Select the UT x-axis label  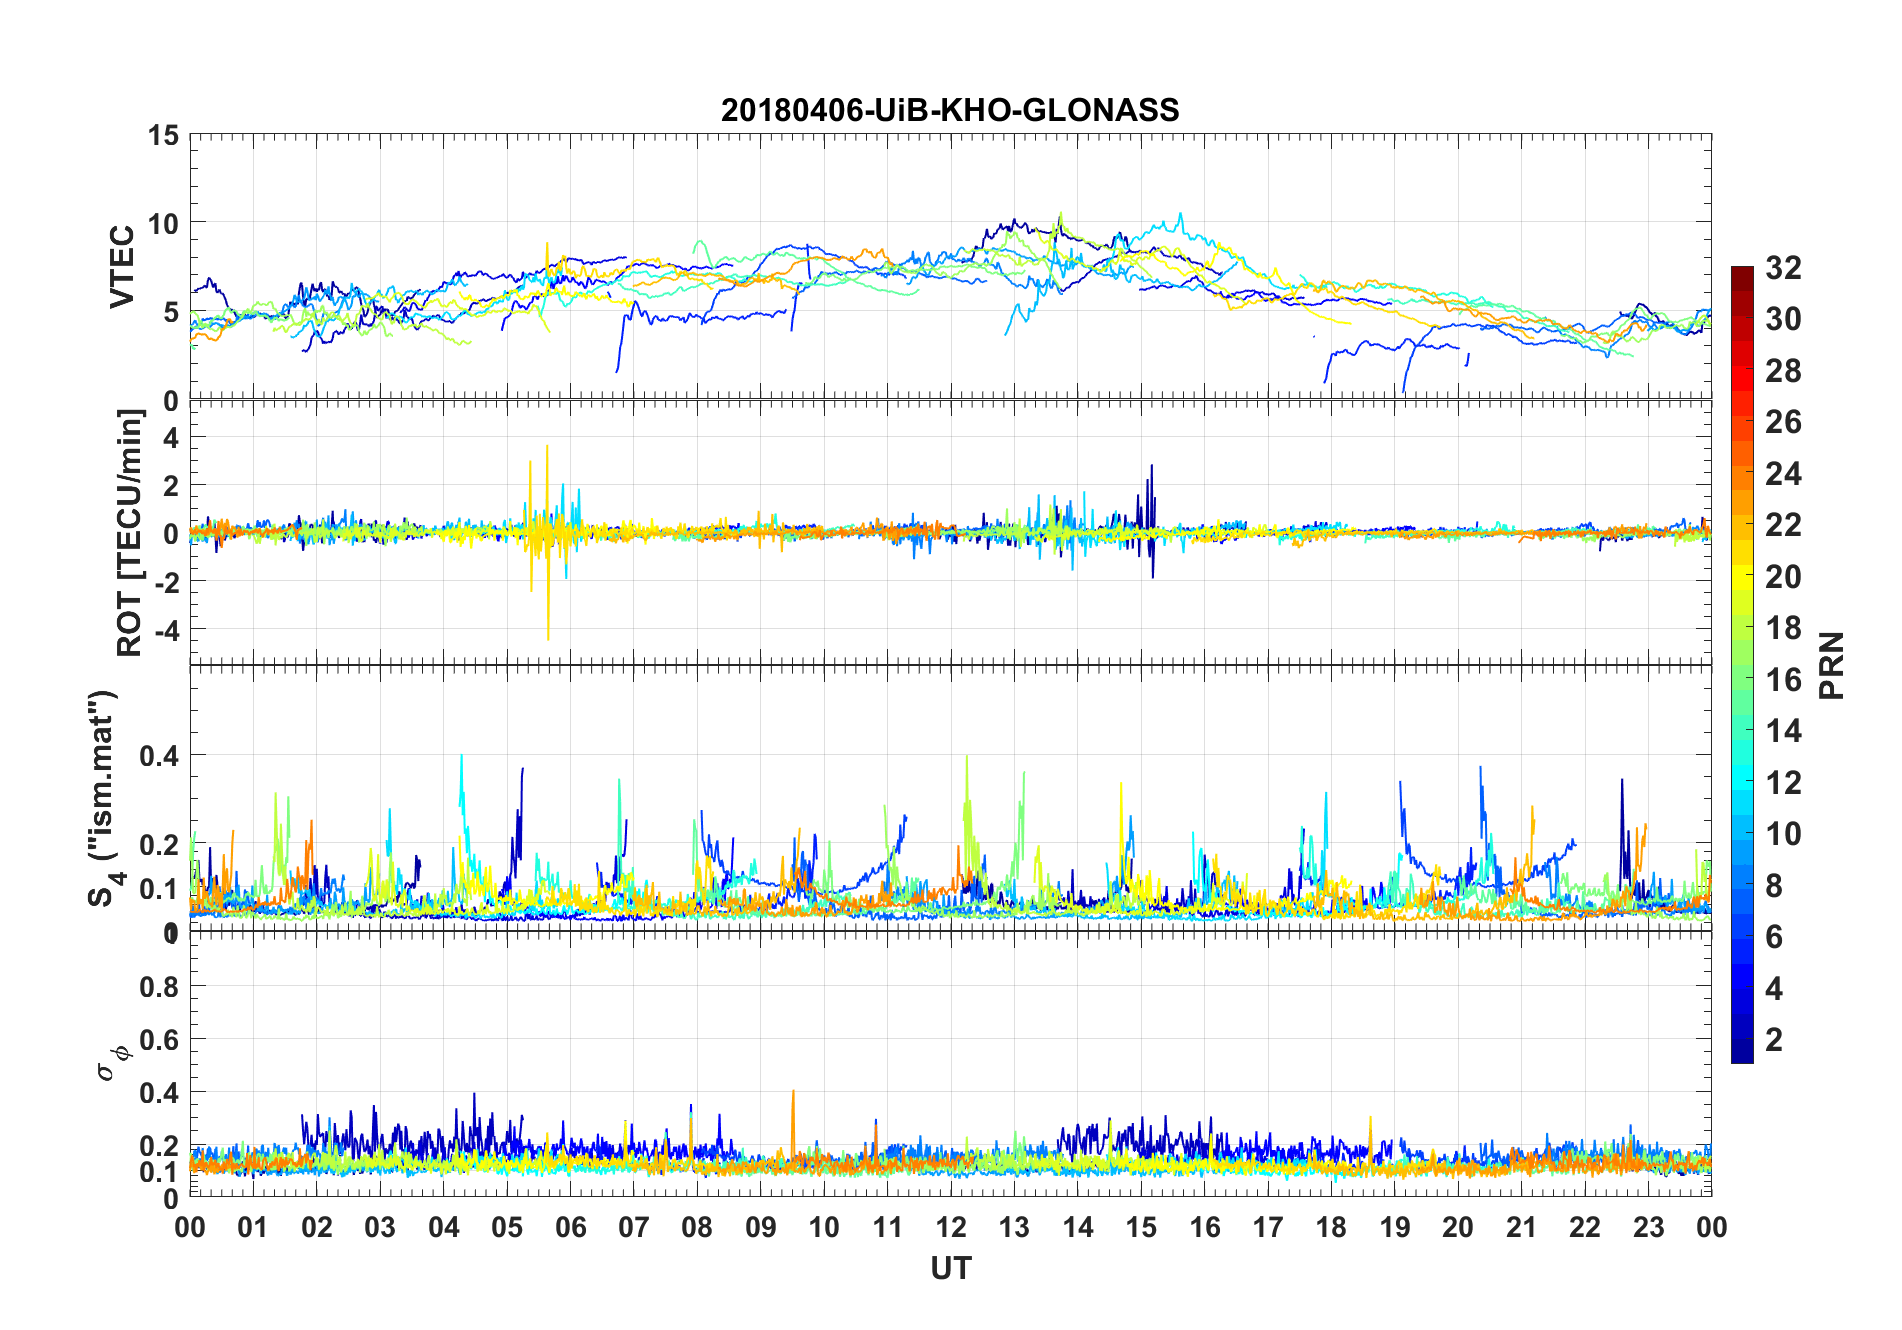[x=950, y=1269]
